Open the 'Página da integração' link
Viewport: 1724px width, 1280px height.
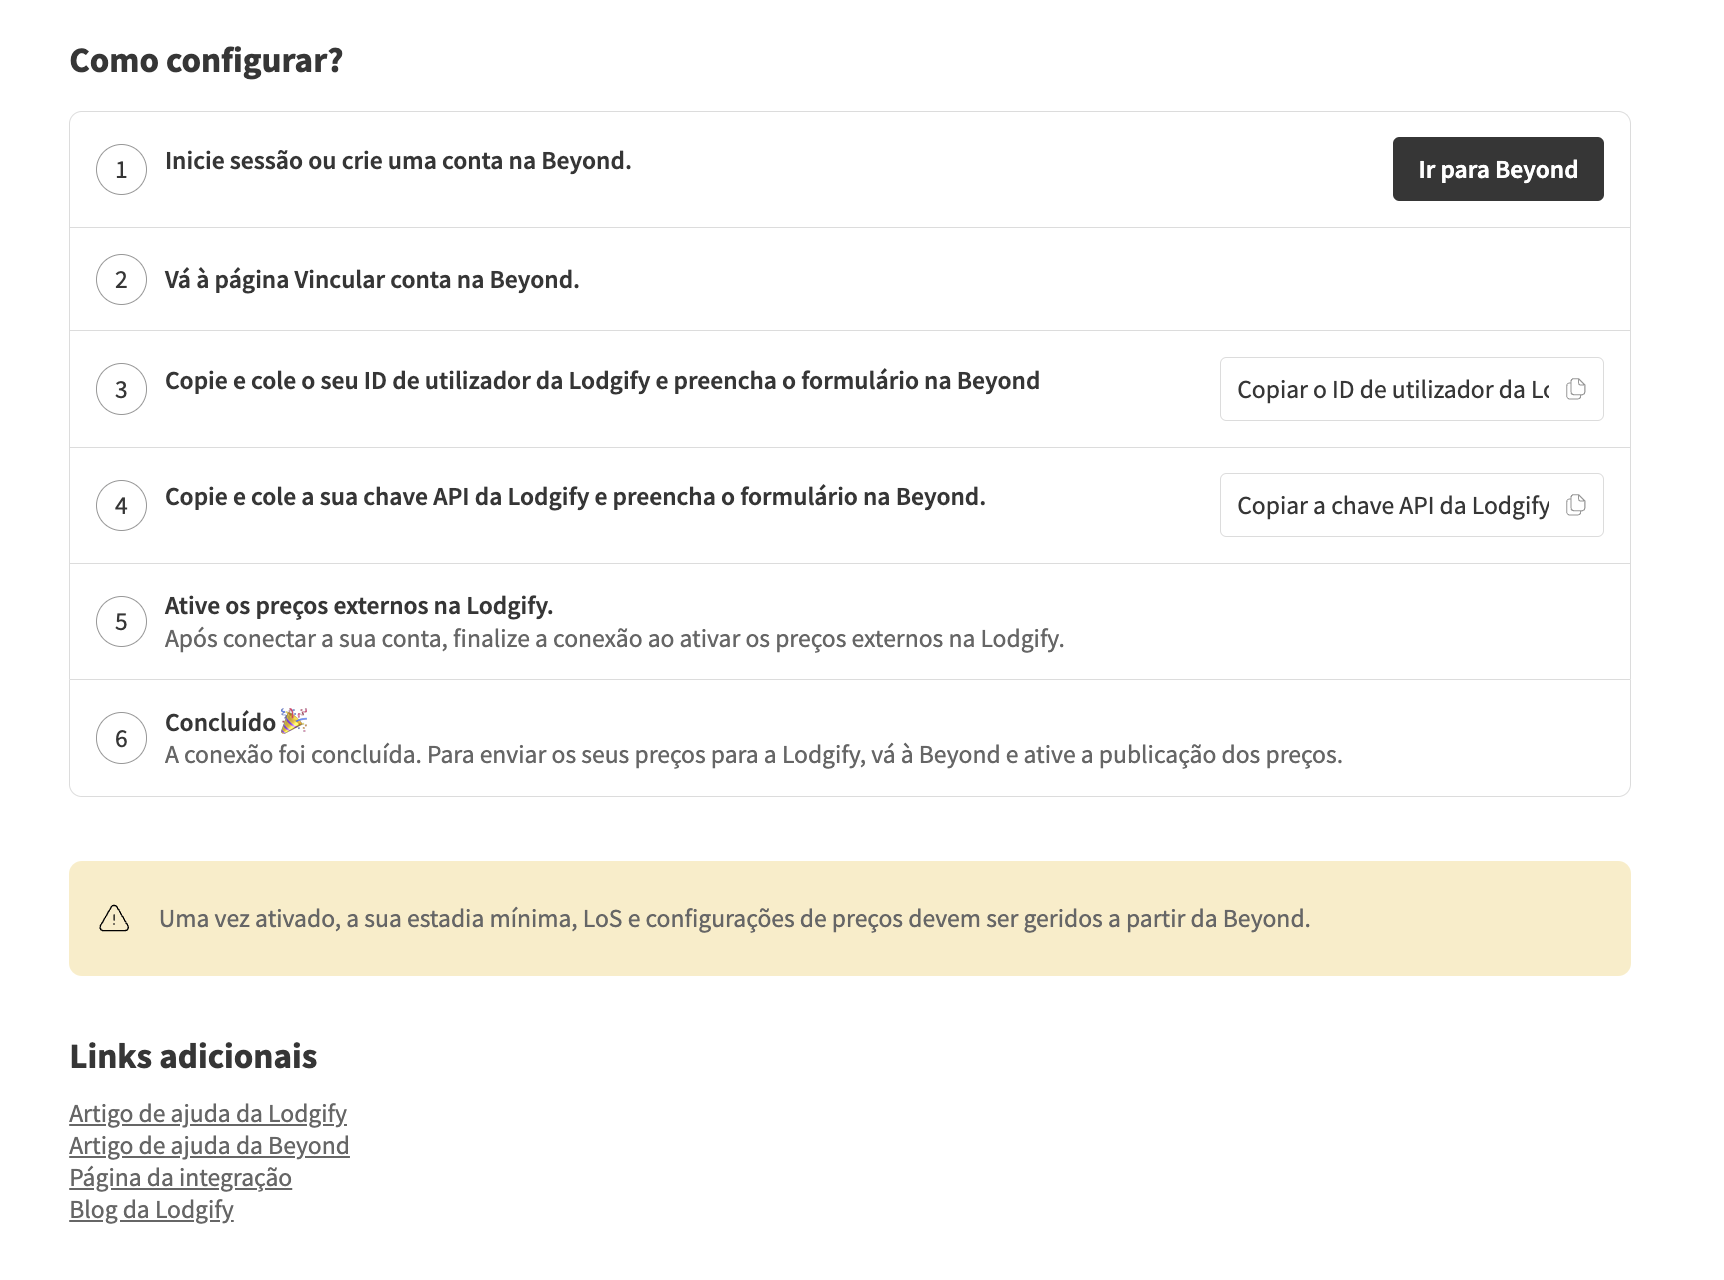pos(180,1177)
